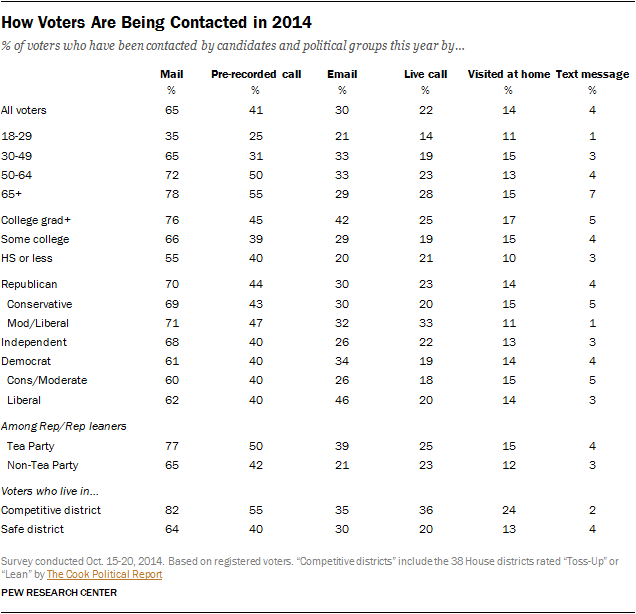Click the PEW RESEARCH CENTER footer text

[60, 593]
